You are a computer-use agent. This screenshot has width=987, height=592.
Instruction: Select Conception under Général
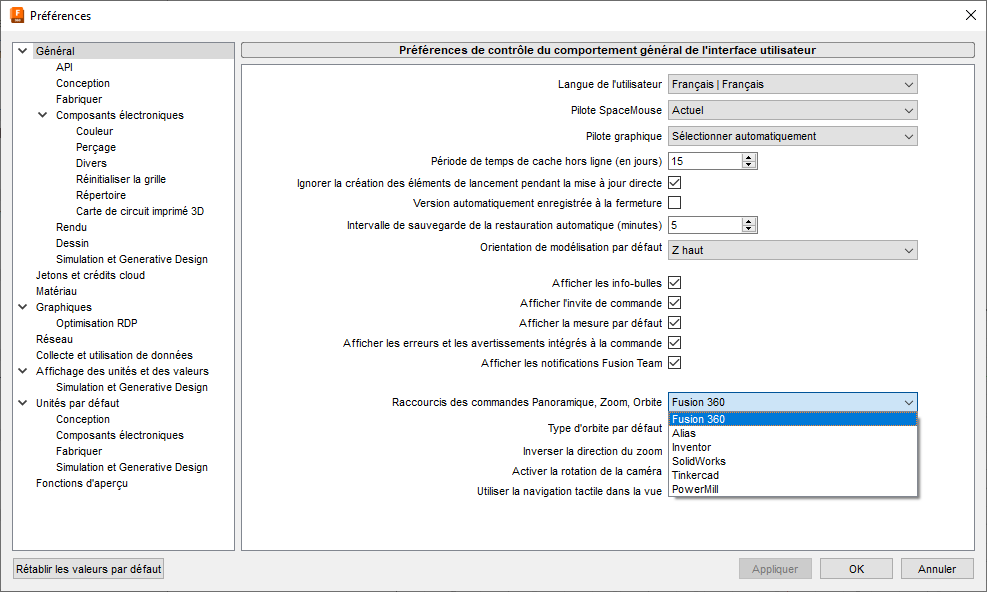[x=82, y=83]
